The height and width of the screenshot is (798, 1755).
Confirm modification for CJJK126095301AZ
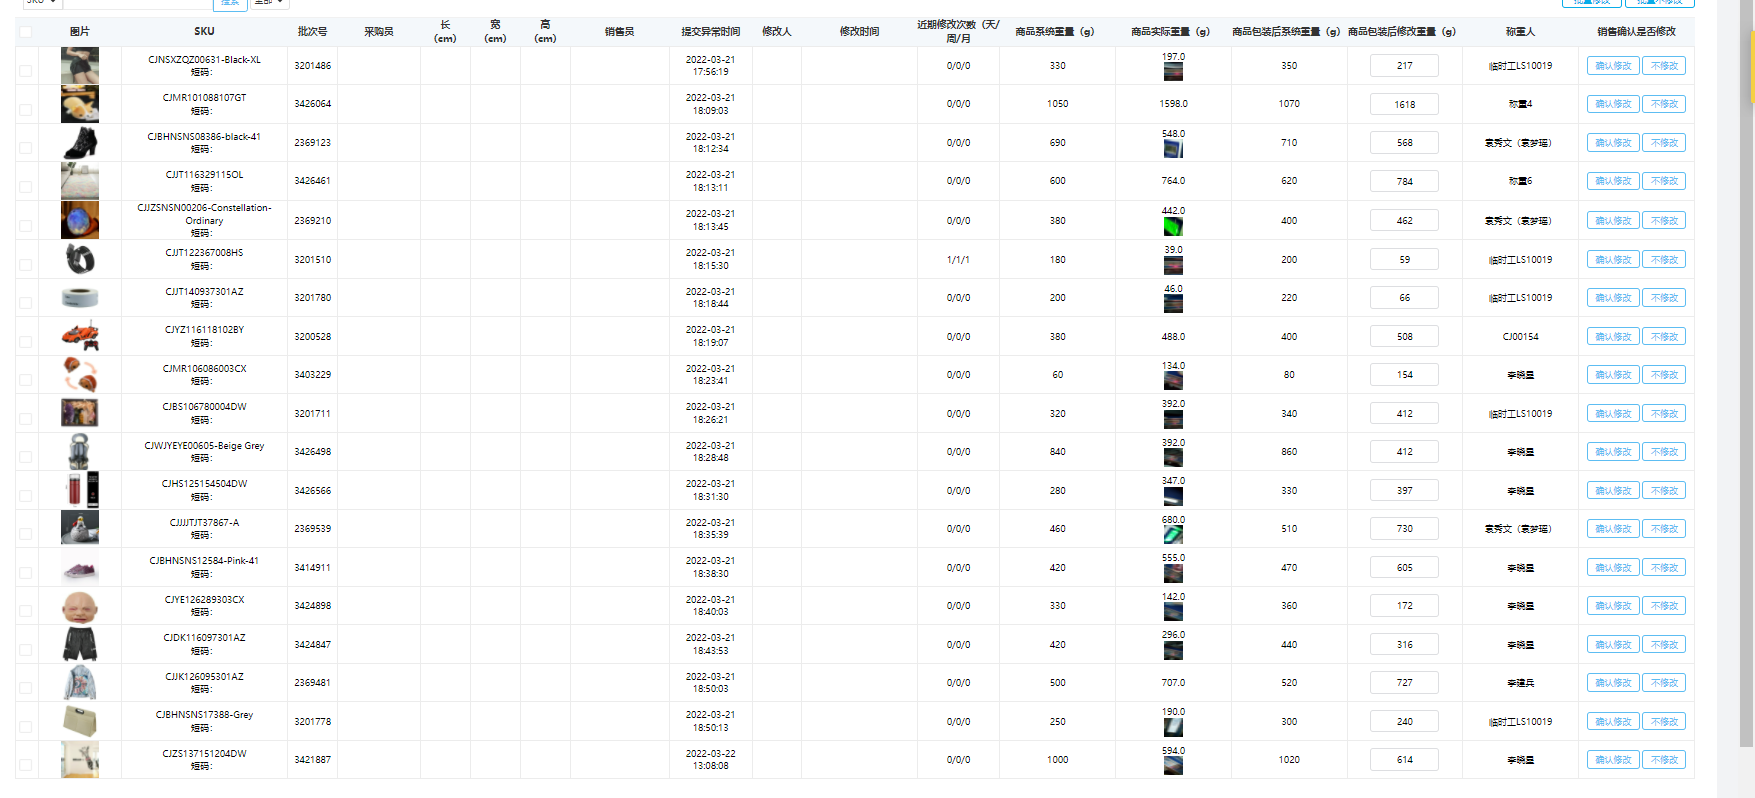[1613, 683]
